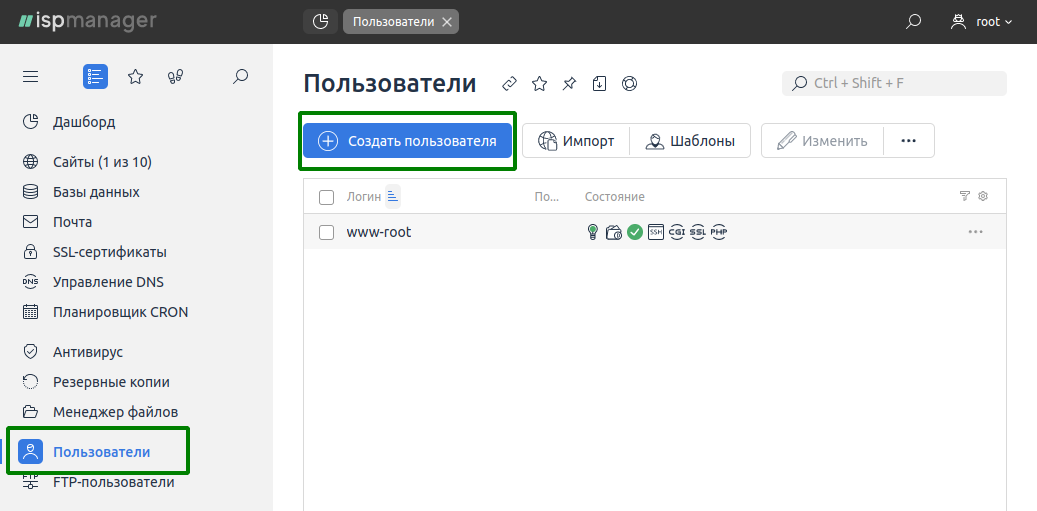Go to Управление DNS
1037x511 pixels.
pyautogui.click(x=108, y=282)
